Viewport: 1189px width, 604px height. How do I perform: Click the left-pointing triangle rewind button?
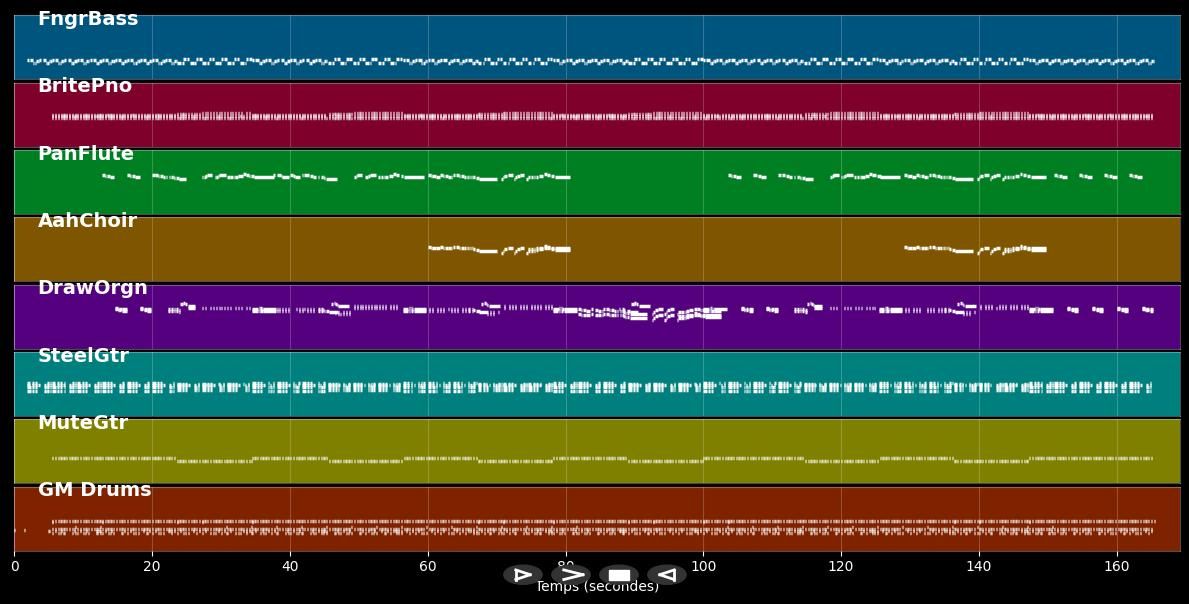(666, 575)
